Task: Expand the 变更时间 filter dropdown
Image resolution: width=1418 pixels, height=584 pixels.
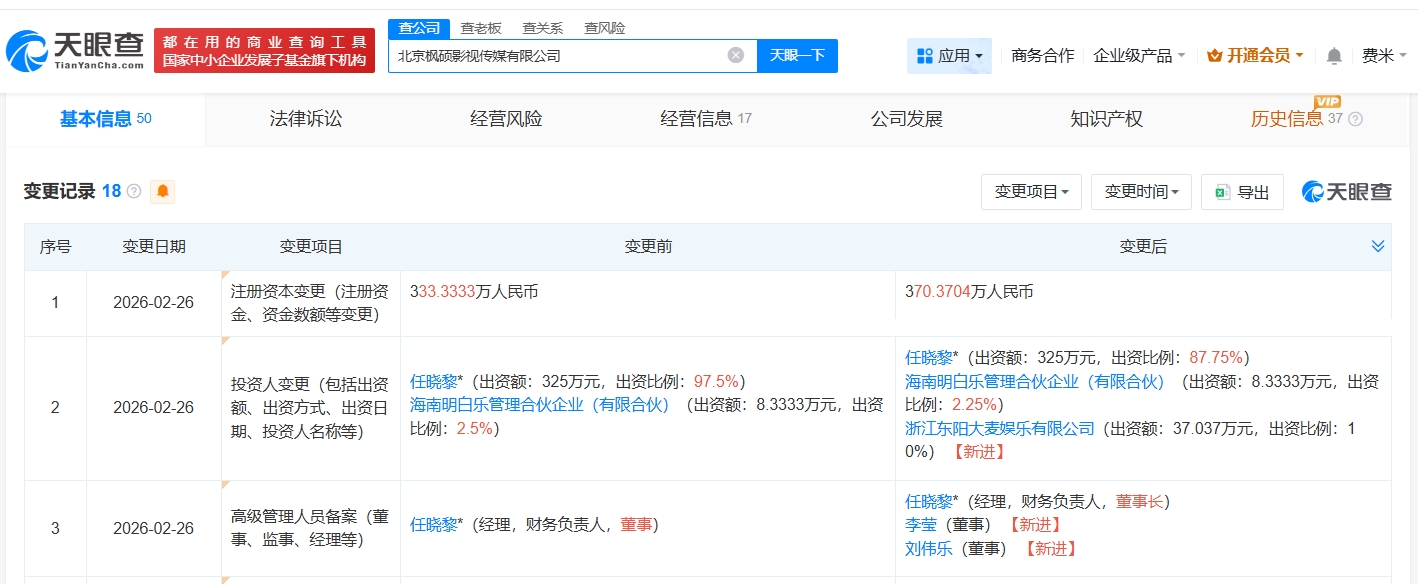Action: point(1141,192)
